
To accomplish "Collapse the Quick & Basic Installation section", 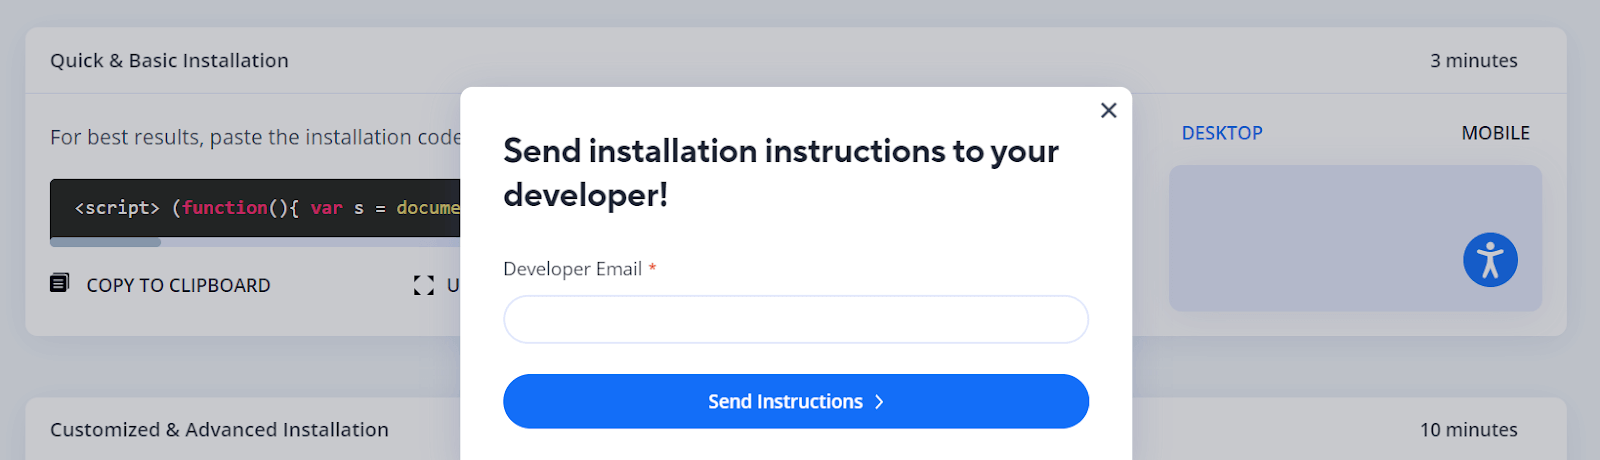I will [169, 61].
